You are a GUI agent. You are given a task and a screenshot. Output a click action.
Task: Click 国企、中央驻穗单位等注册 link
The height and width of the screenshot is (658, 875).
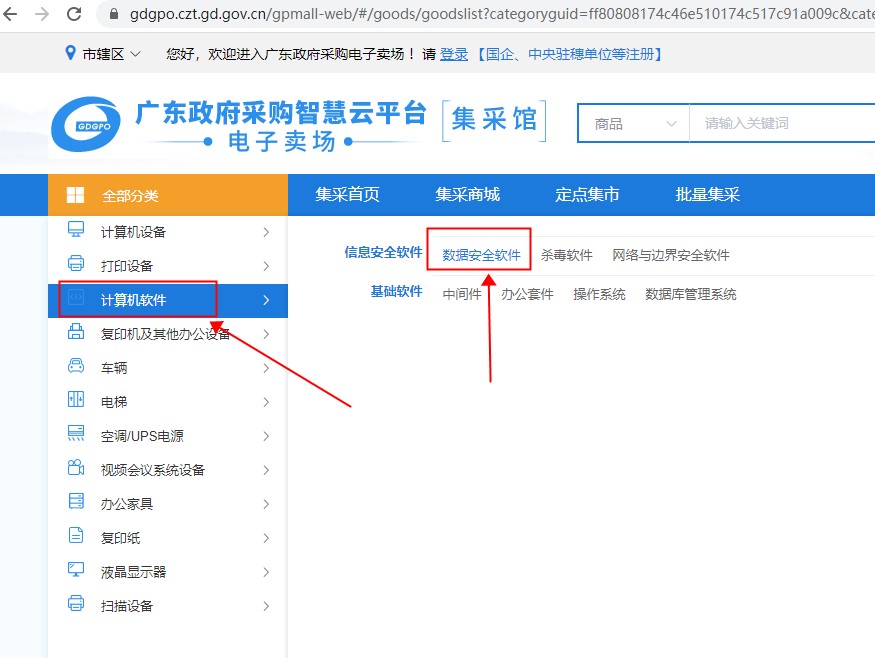coord(570,54)
